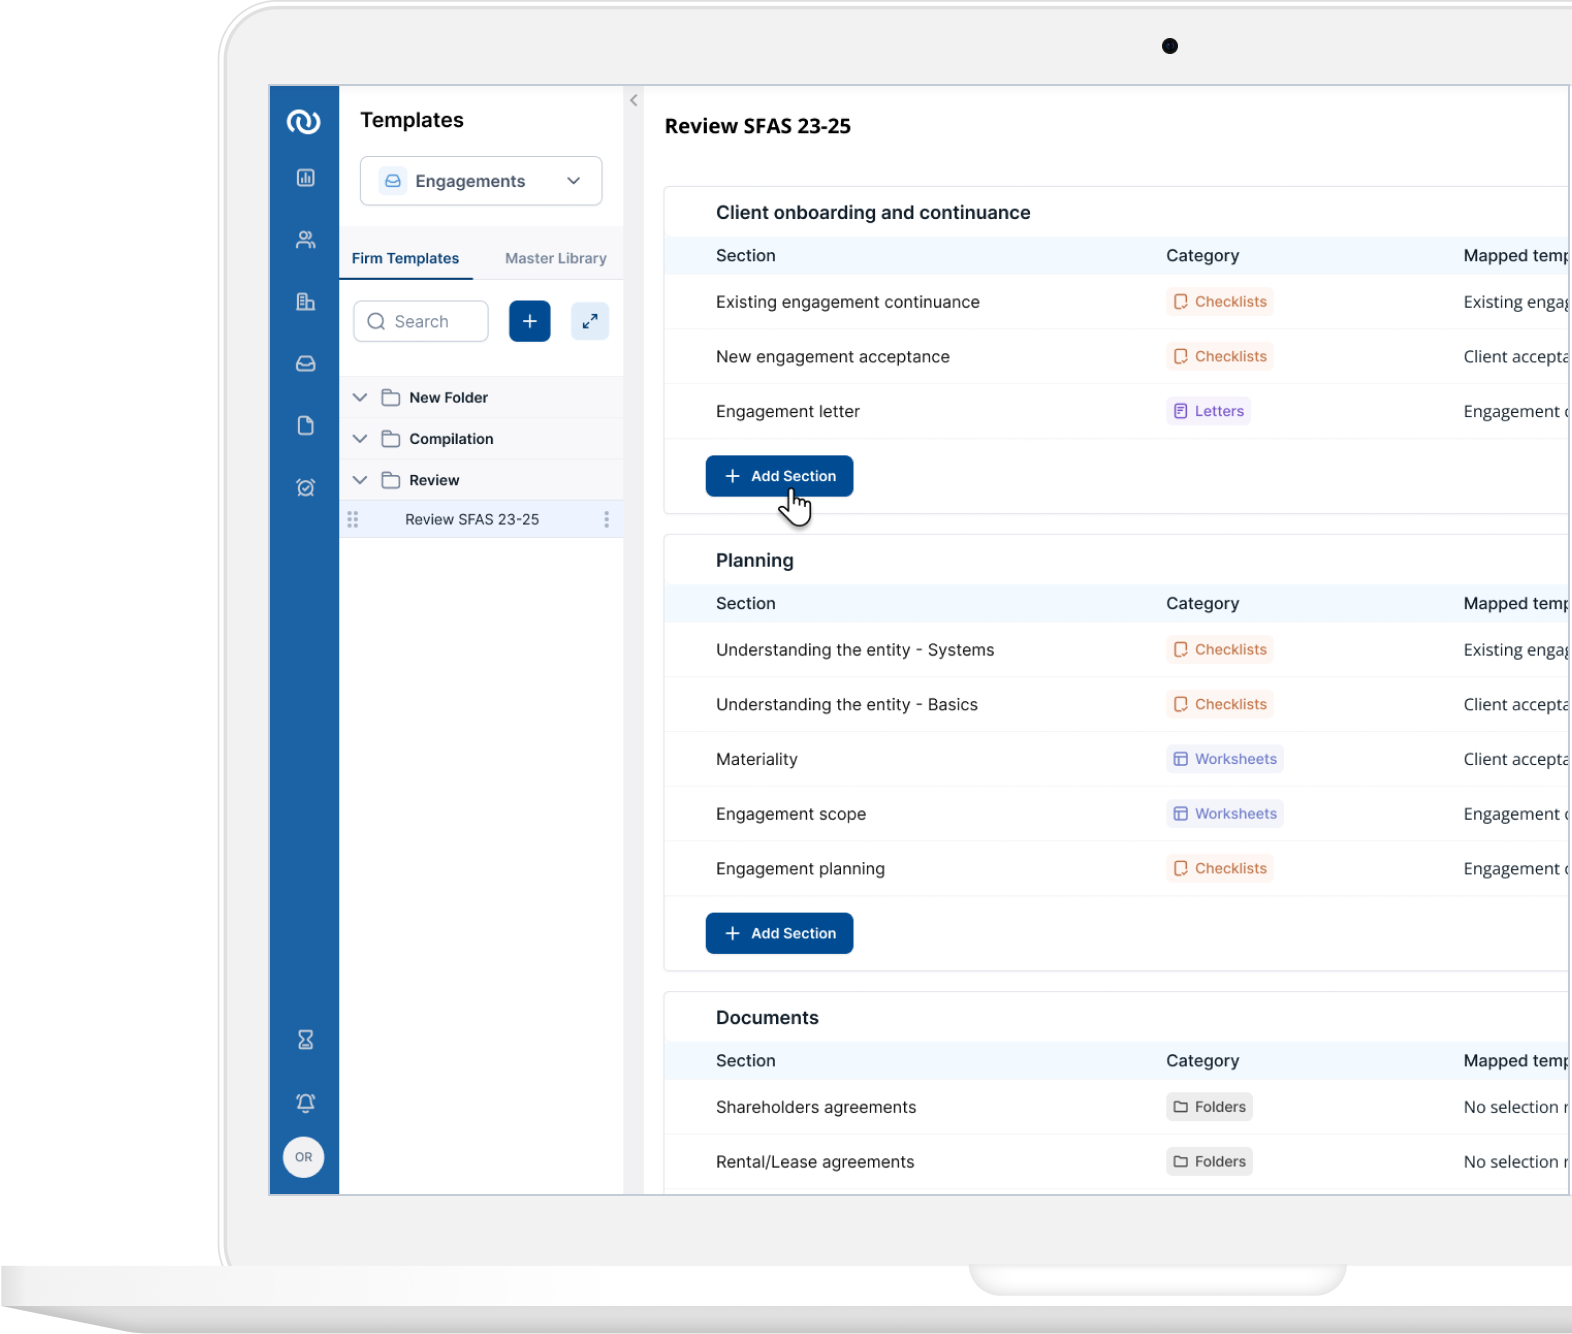Open the alarm clock check icon
1572x1334 pixels.
point(305,488)
